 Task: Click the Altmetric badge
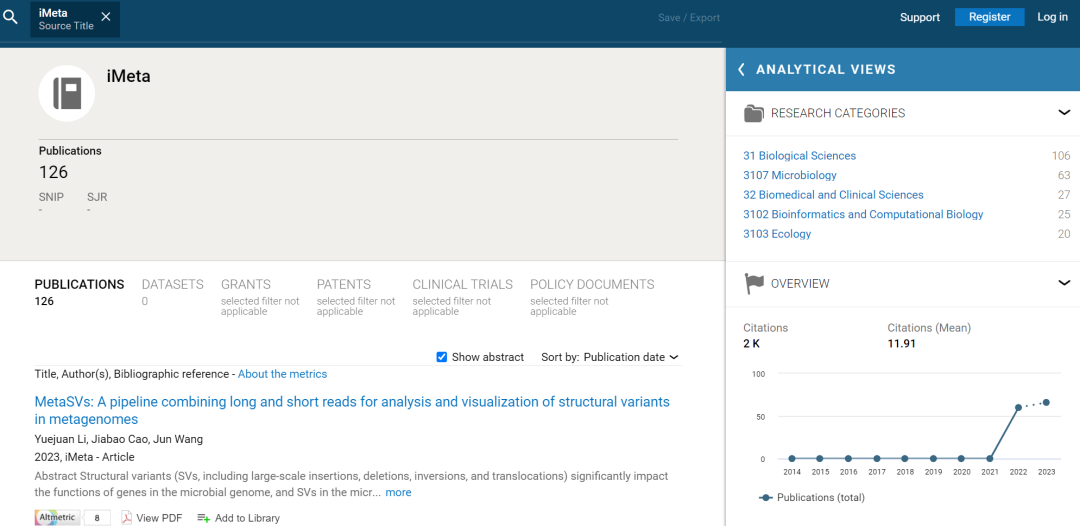tap(59, 518)
